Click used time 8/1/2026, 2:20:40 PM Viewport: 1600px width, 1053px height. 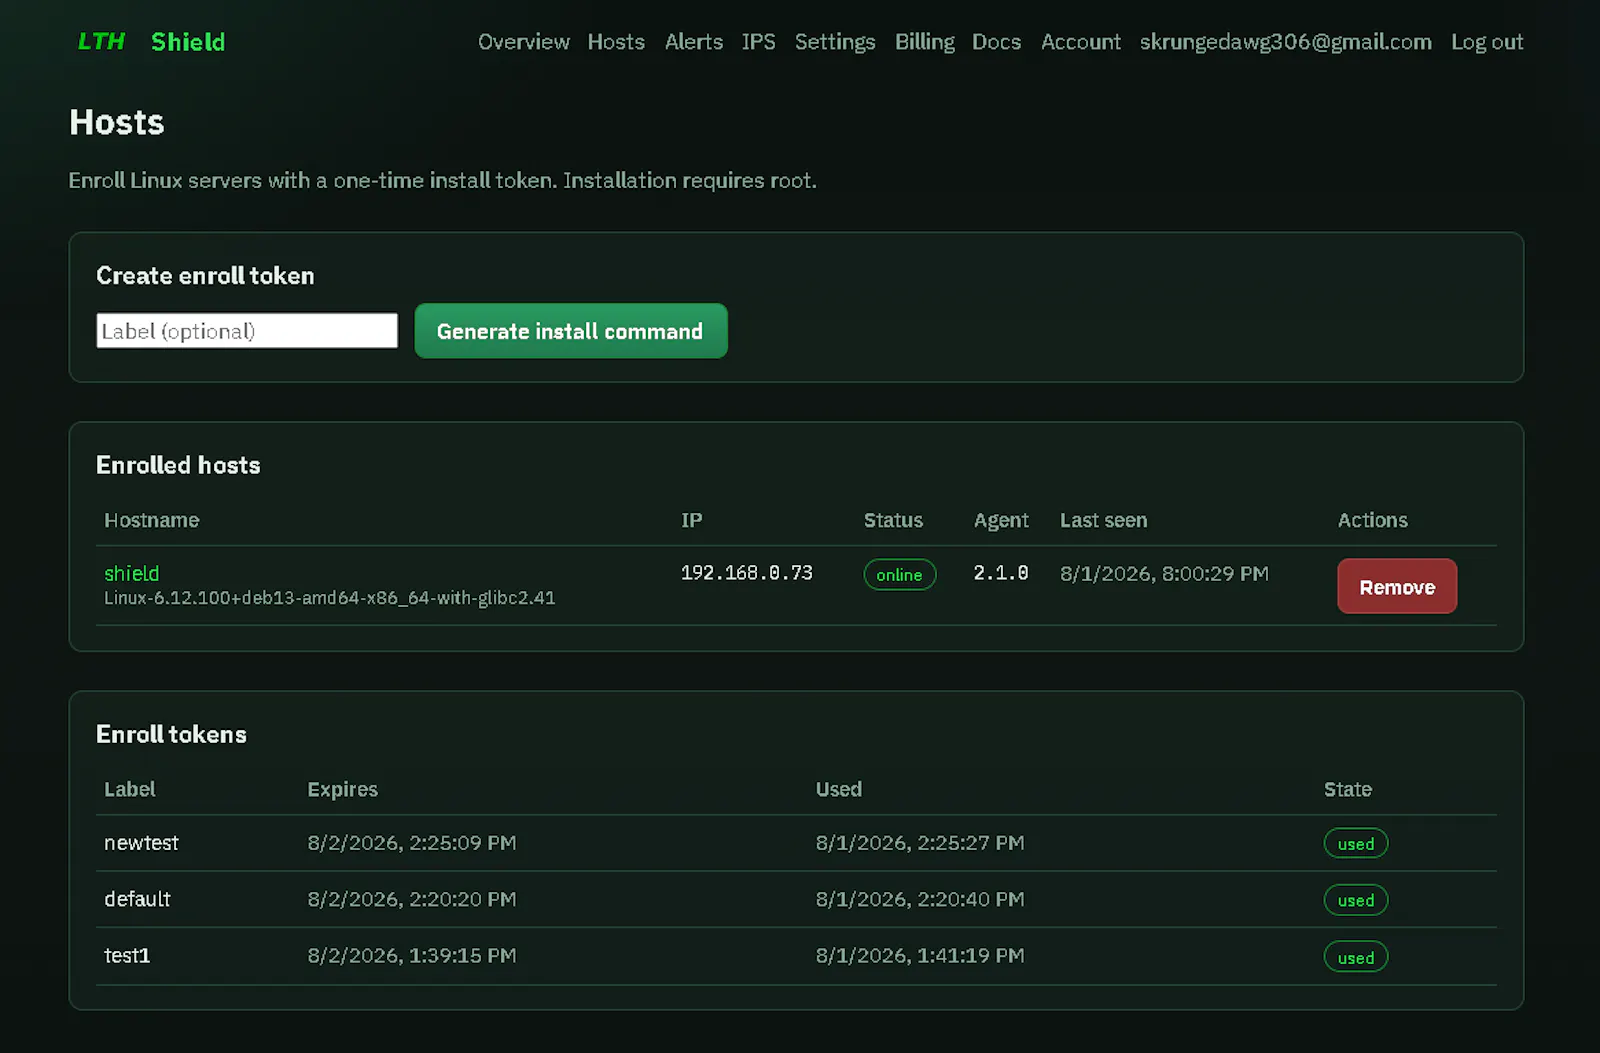point(920,899)
